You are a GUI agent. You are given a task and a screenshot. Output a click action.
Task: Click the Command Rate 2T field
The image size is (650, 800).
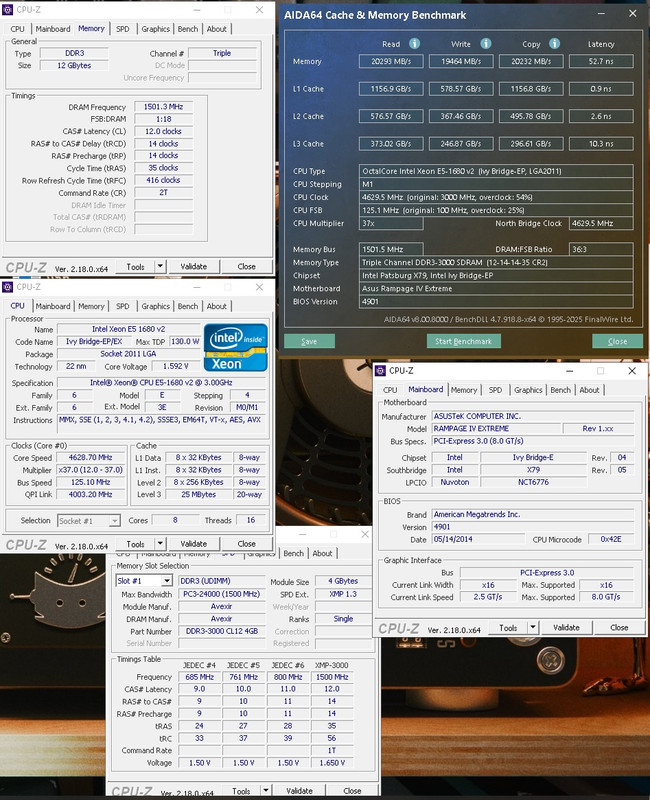tap(163, 192)
